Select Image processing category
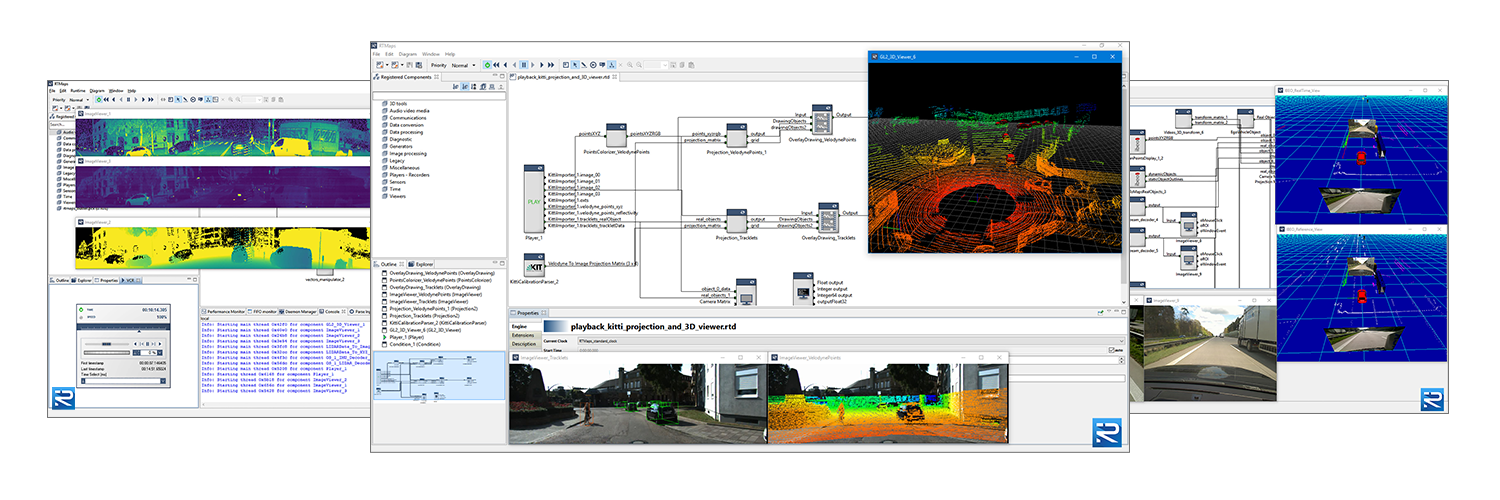This screenshot has width=1500, height=500. pos(403,153)
